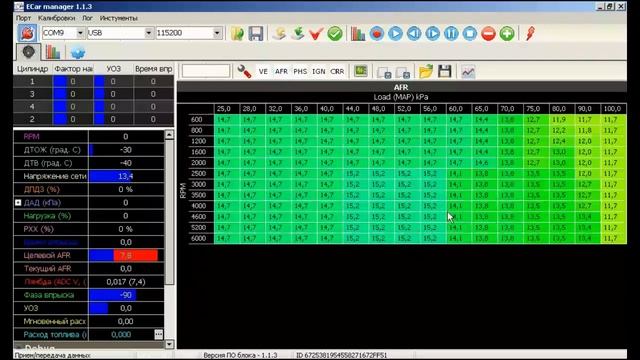The height and width of the screenshot is (360, 640).
Task: Click the red checkmark icon
Action: 316,33
